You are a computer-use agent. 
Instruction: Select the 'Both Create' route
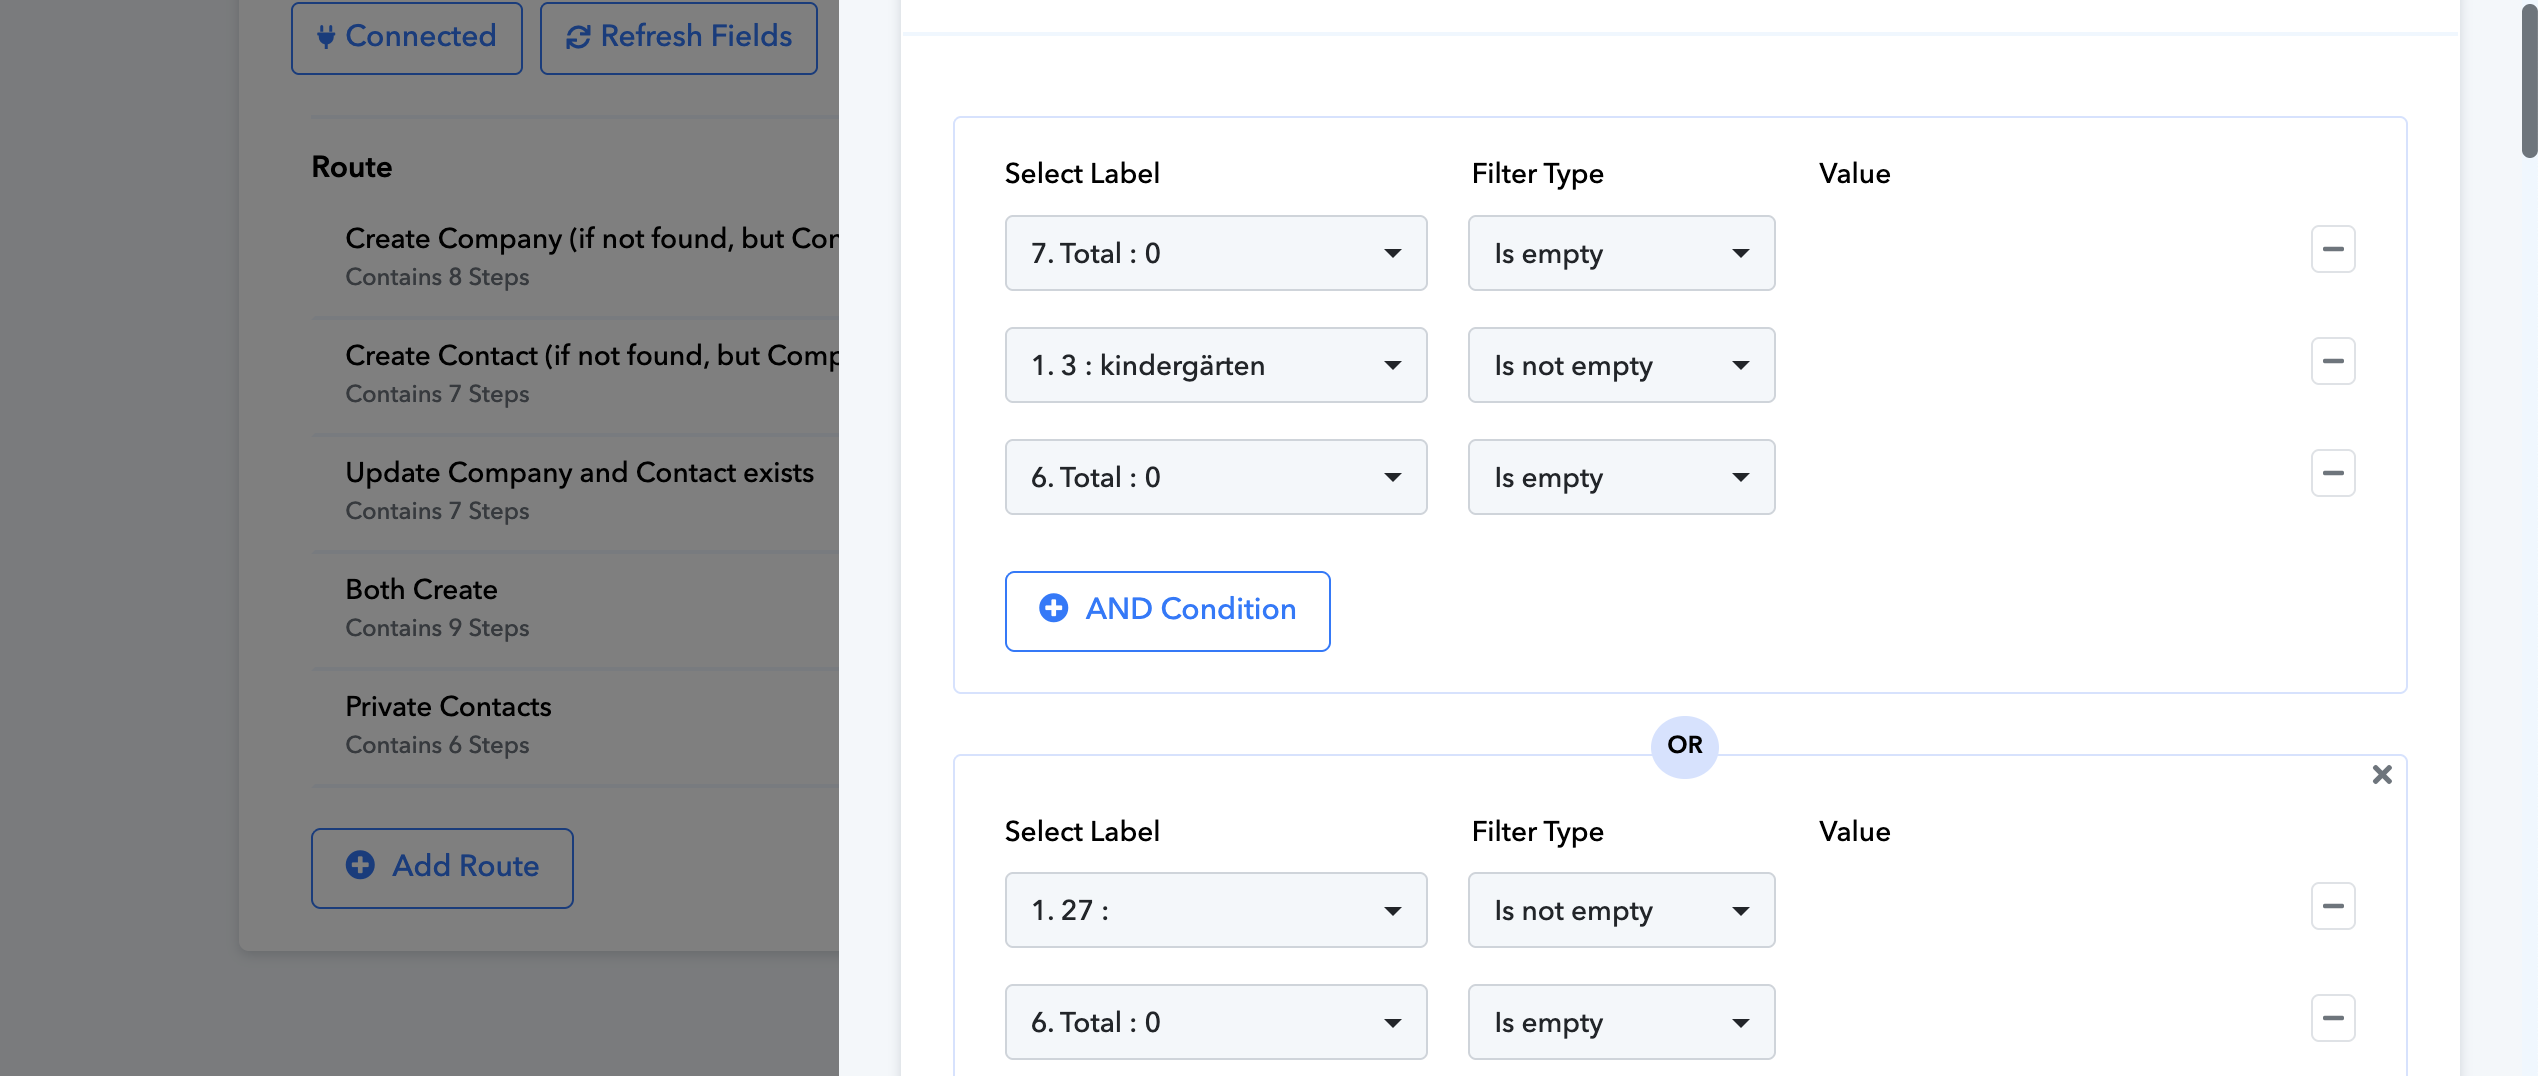tap(421, 590)
